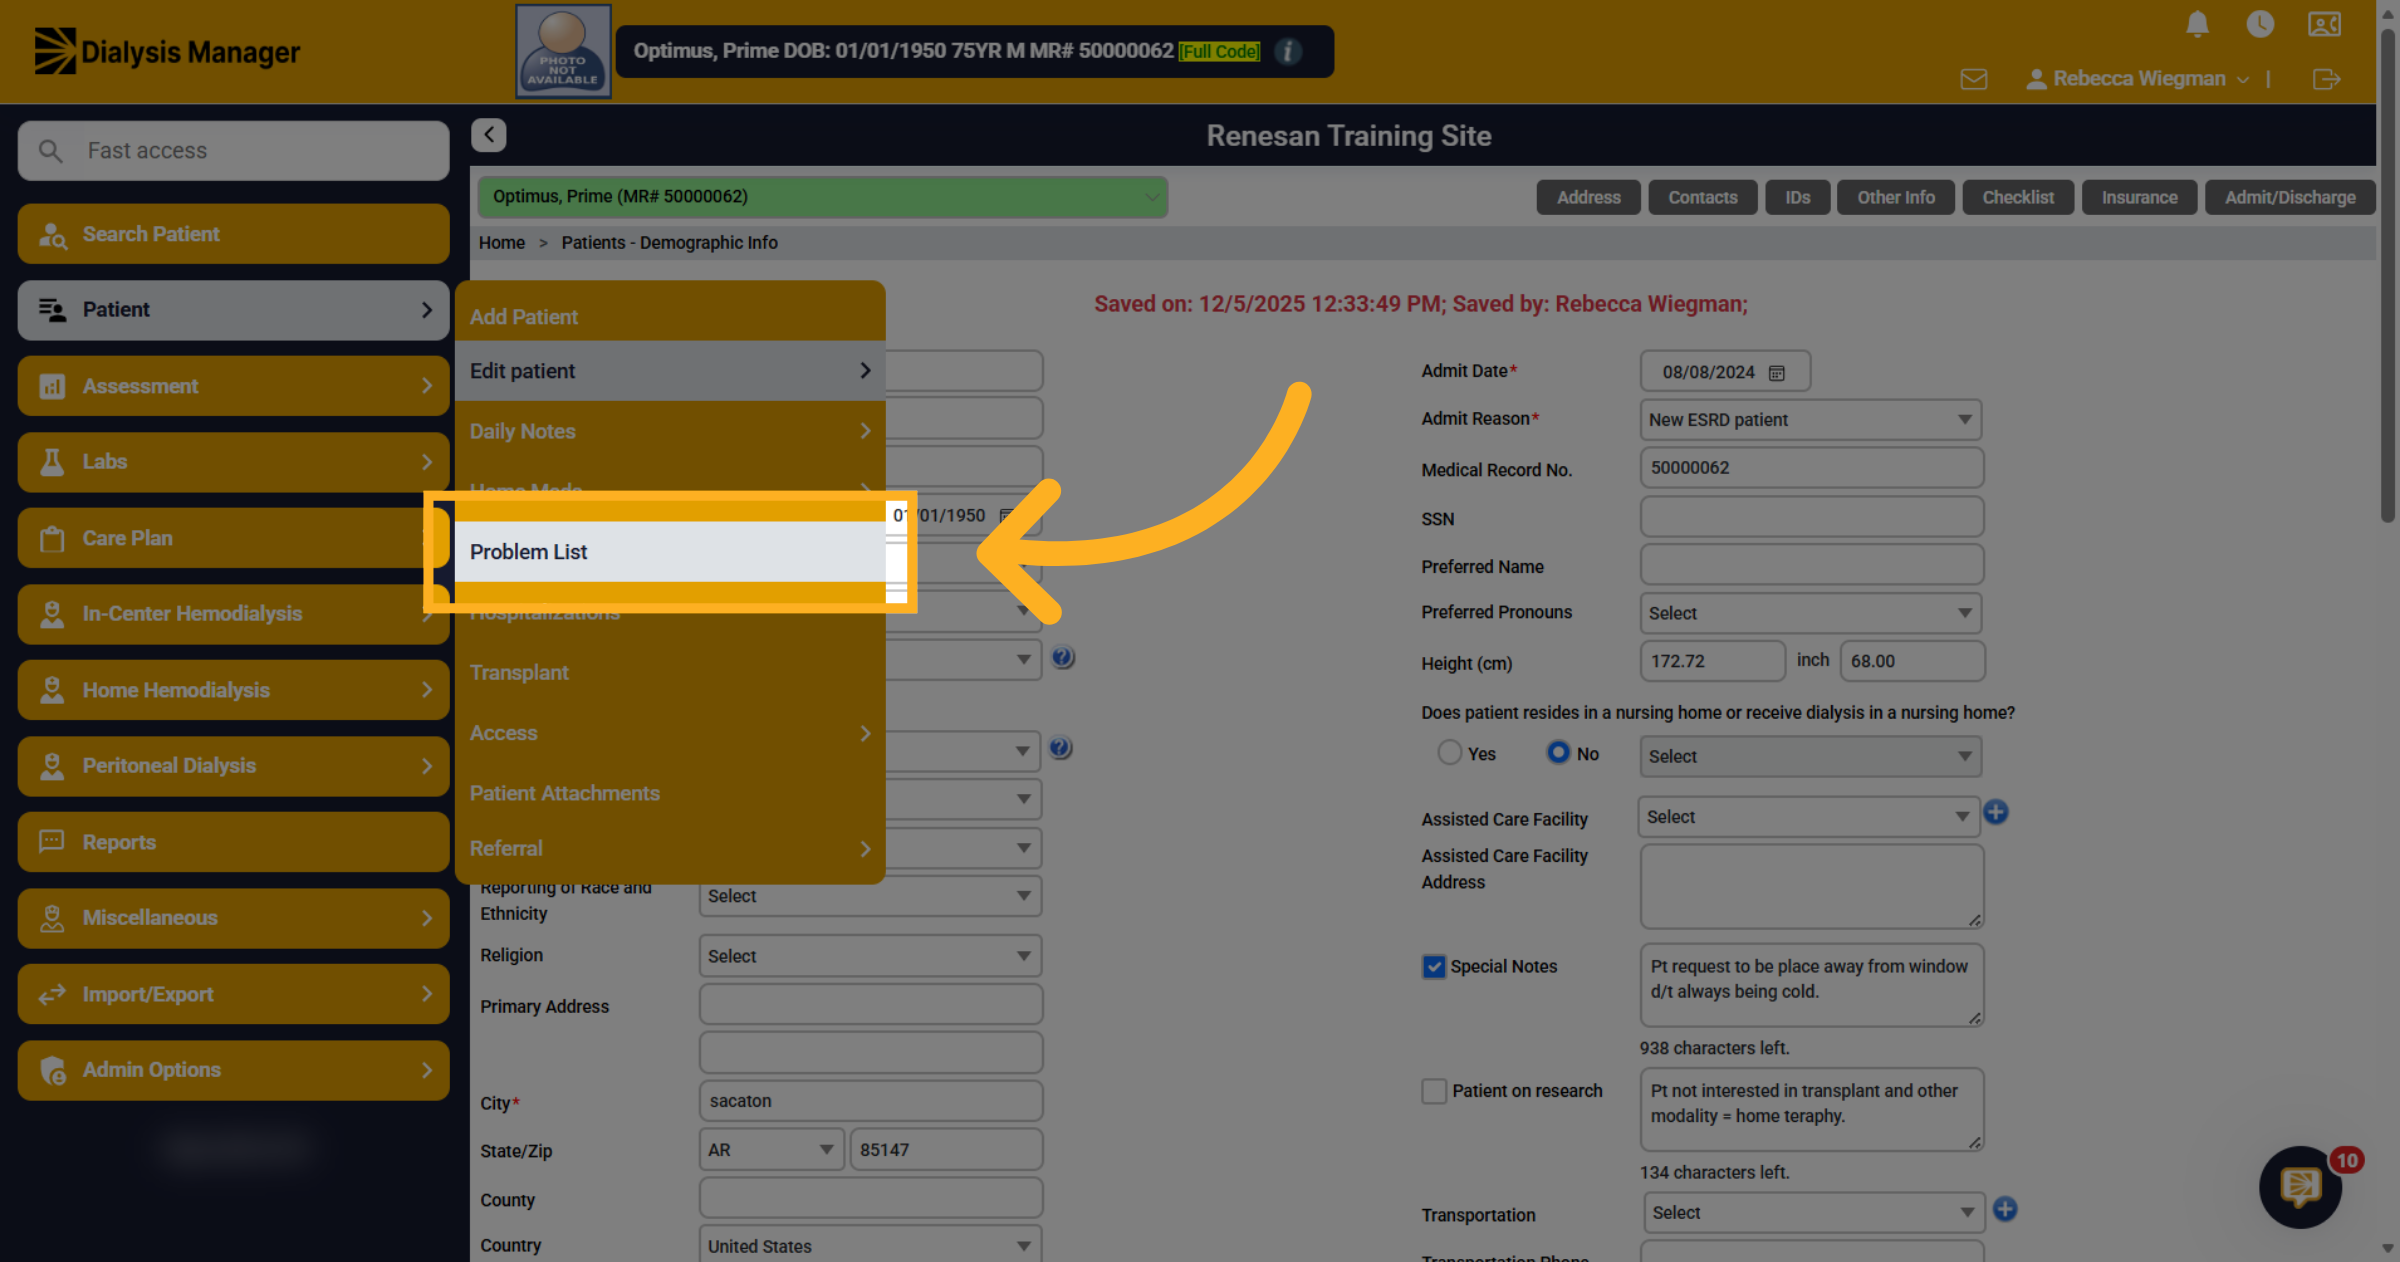Viewport: 2400px width, 1262px height.
Task: Click the patient info 'i' icon
Action: coord(1289,51)
